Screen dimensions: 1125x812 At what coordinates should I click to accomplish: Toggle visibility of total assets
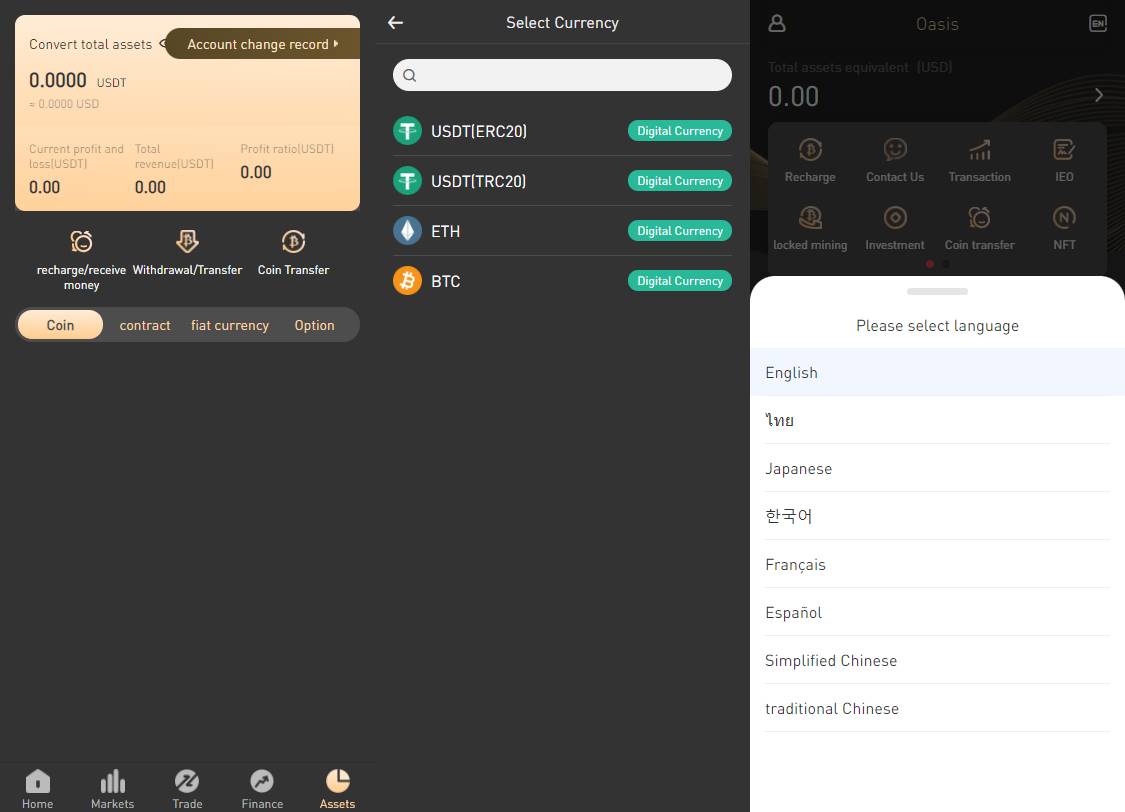[162, 44]
